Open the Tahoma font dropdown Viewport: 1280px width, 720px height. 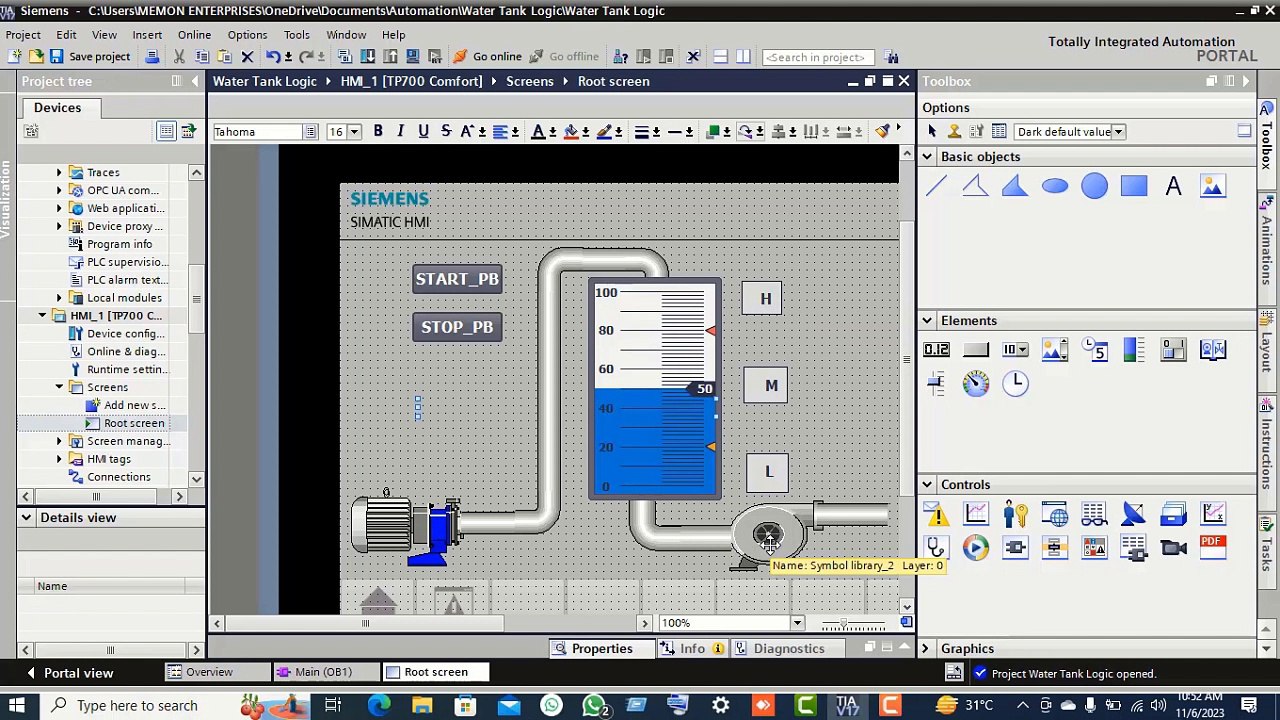point(311,132)
